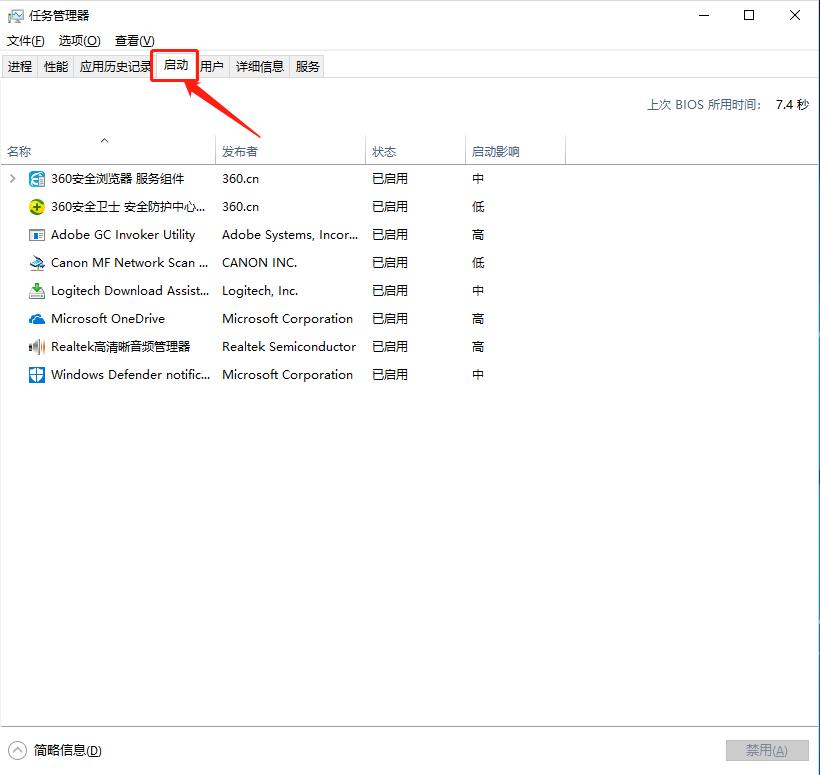
Task: Open the 服务 tab
Action: 306,66
